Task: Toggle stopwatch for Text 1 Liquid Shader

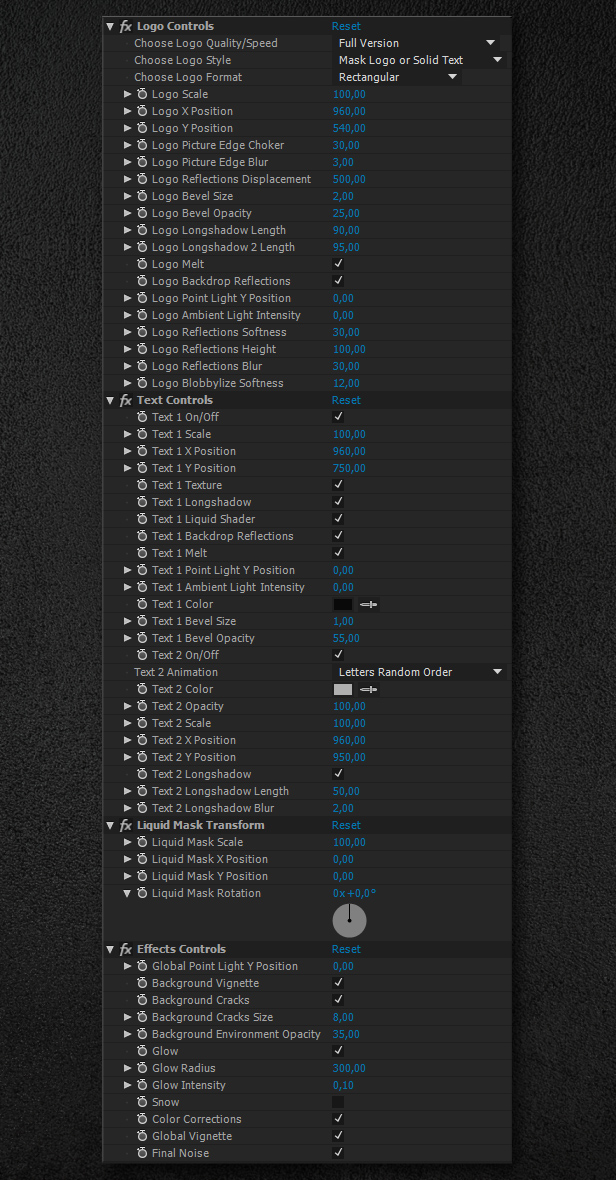Action: click(142, 519)
